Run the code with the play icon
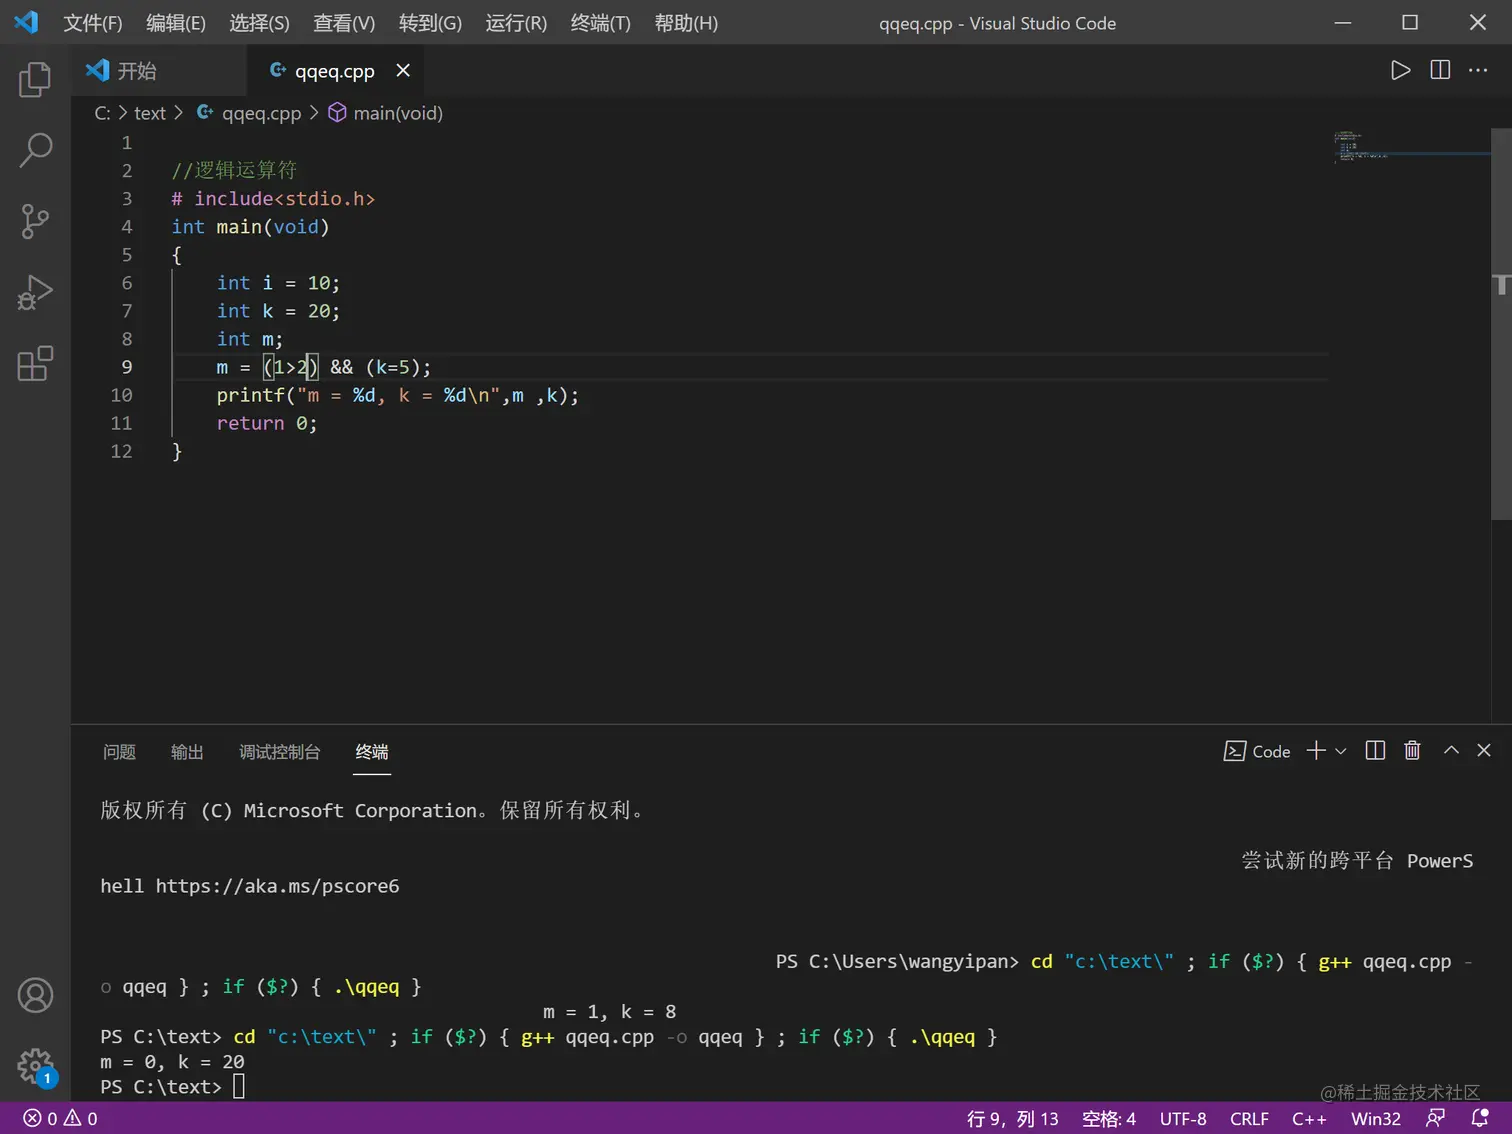This screenshot has height=1134, width=1512. point(1400,70)
